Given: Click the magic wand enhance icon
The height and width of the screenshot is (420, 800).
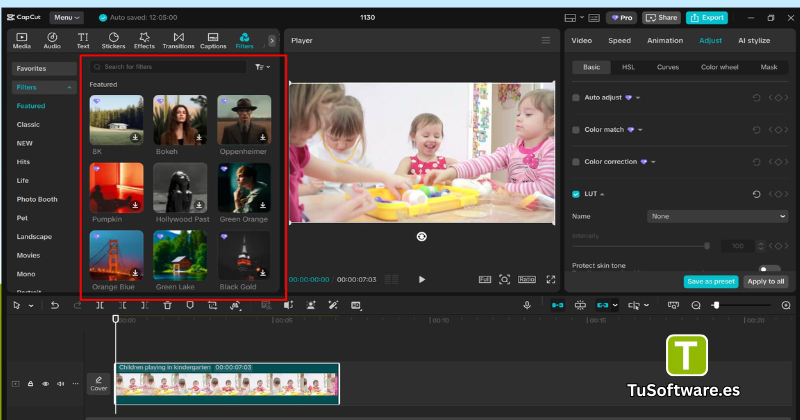Looking at the screenshot, I should (333, 305).
